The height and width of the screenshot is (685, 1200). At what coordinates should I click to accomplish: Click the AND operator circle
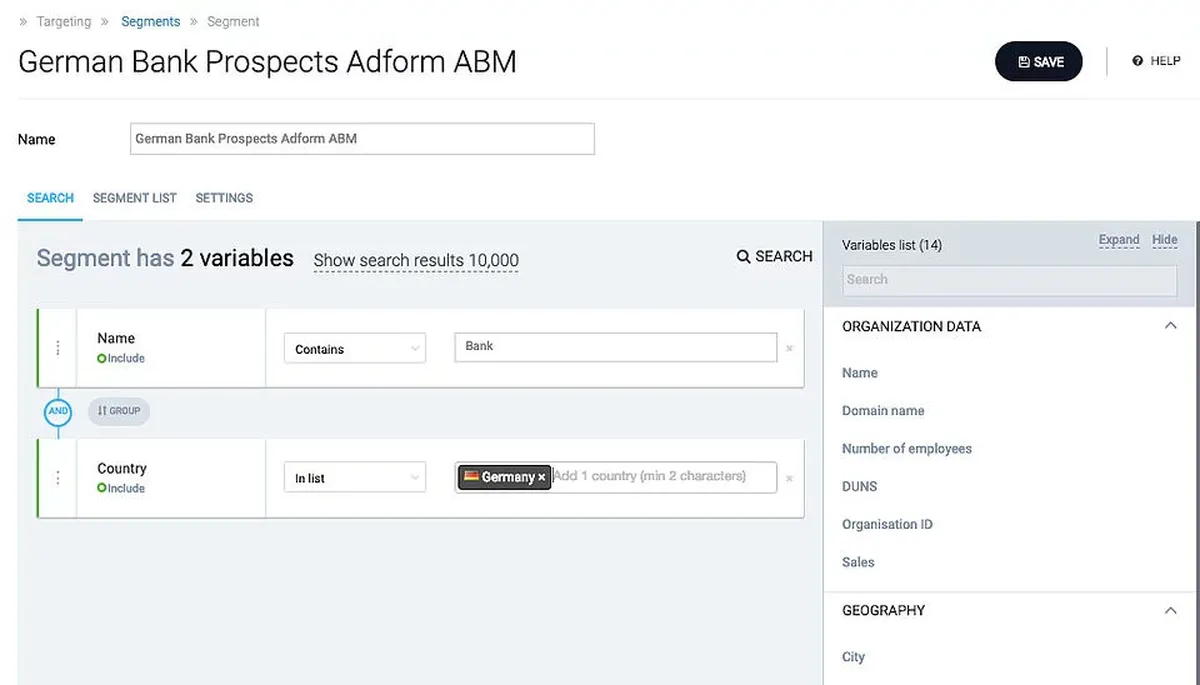[58, 411]
